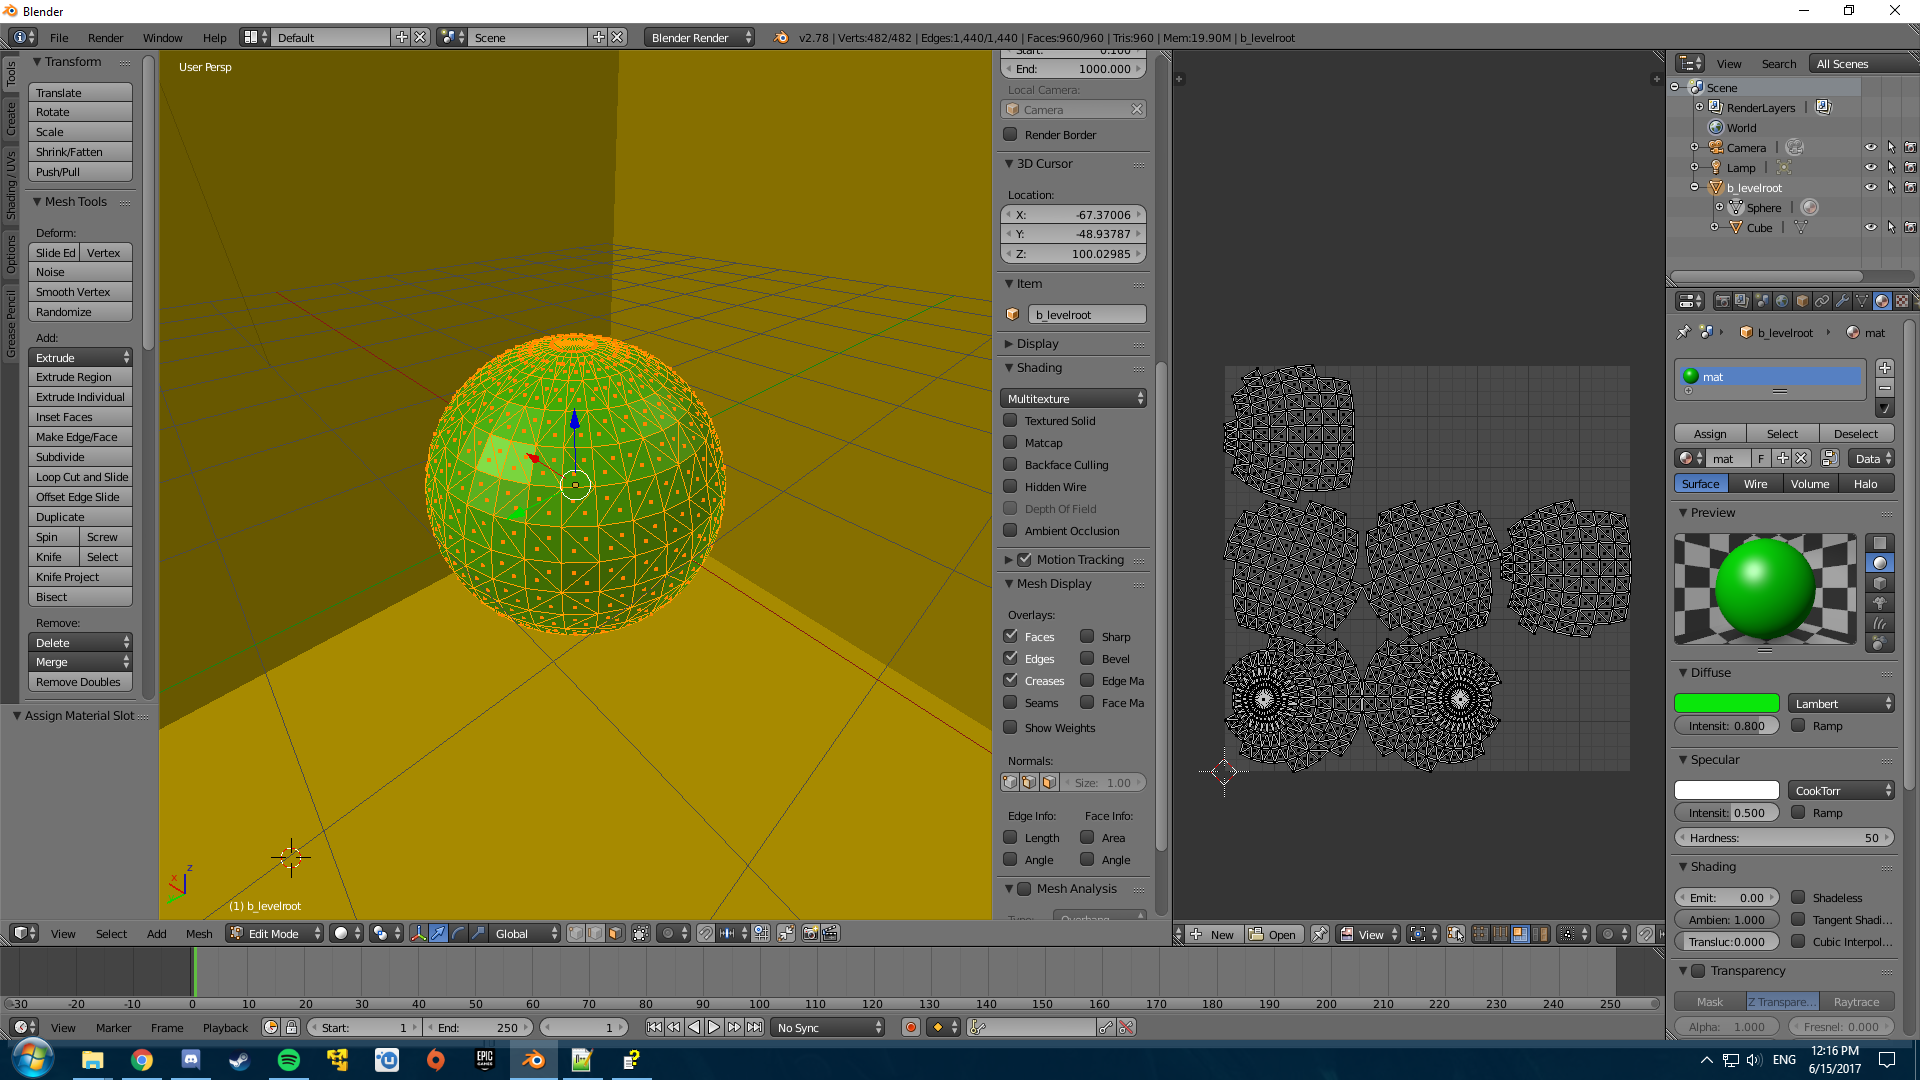Switch to the Texture properties tab
1920x1080 pixels.
click(1901, 302)
